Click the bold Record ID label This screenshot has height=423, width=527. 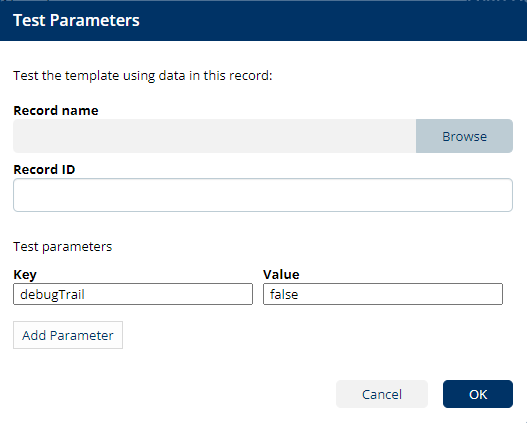44,170
